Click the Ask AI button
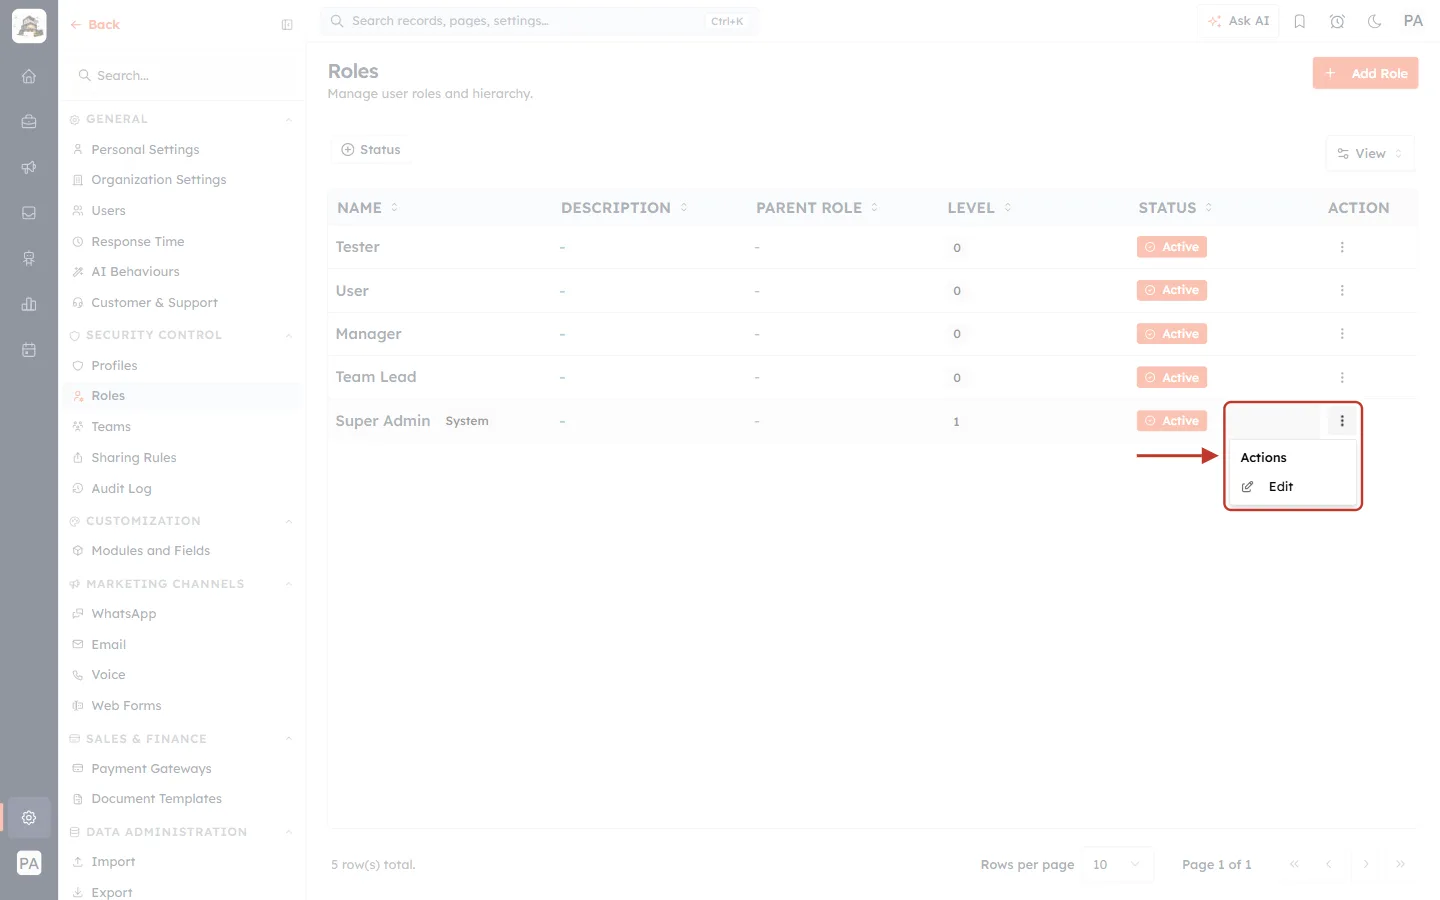This screenshot has width=1440, height=900. pos(1238,21)
